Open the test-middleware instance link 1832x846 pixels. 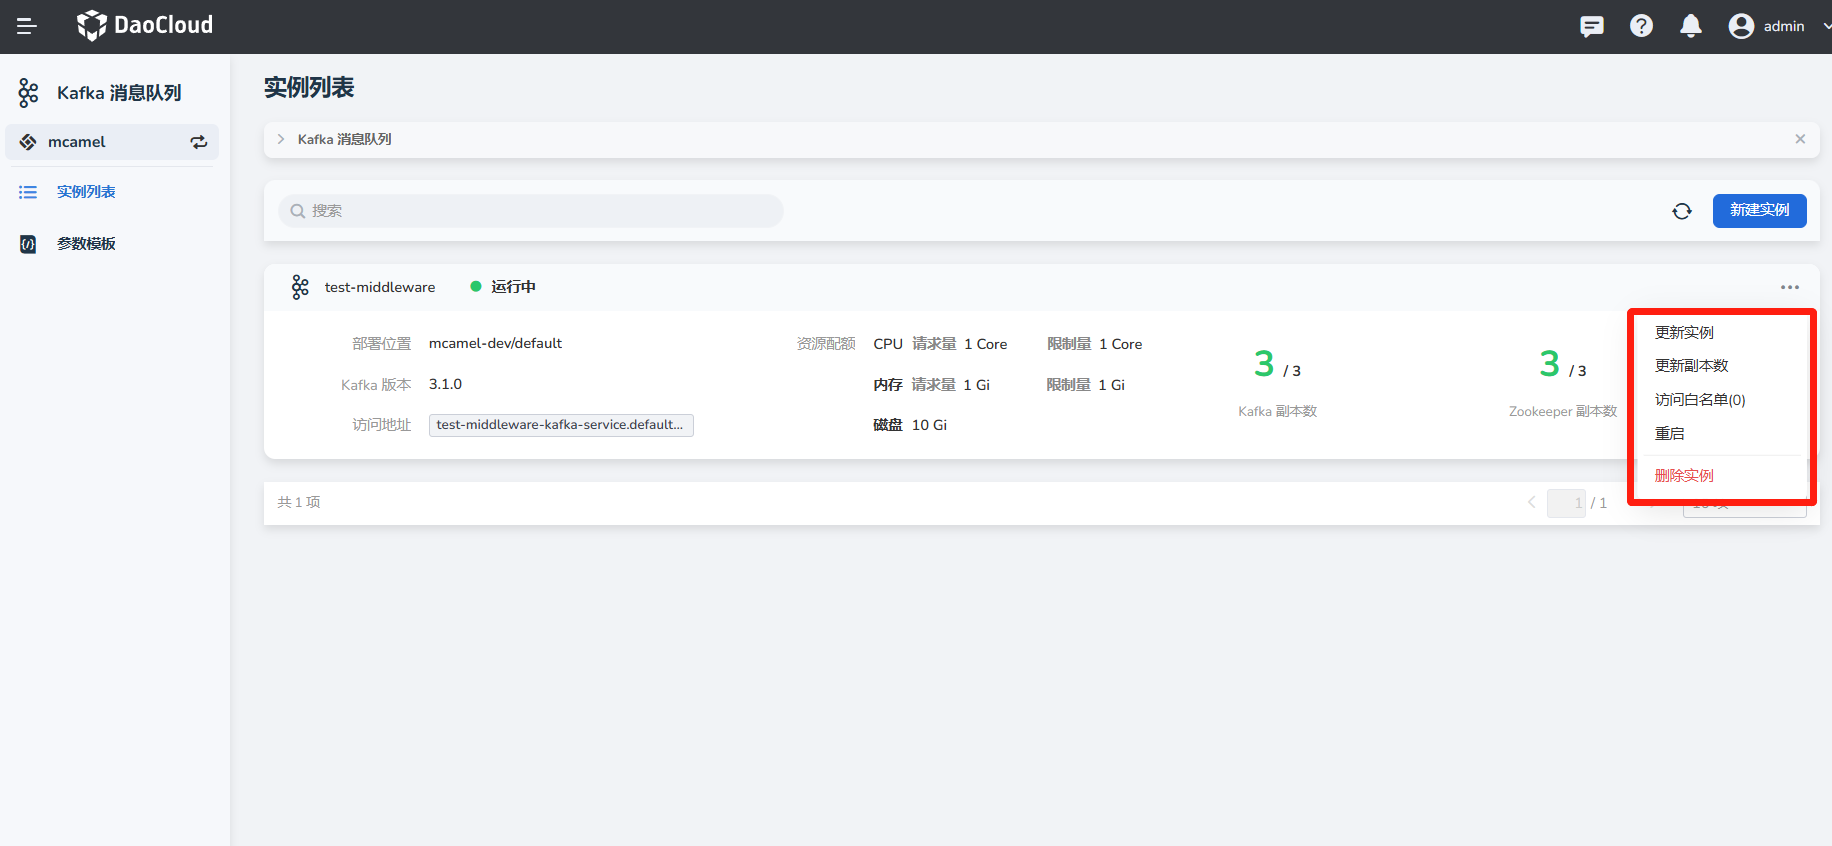point(379,287)
